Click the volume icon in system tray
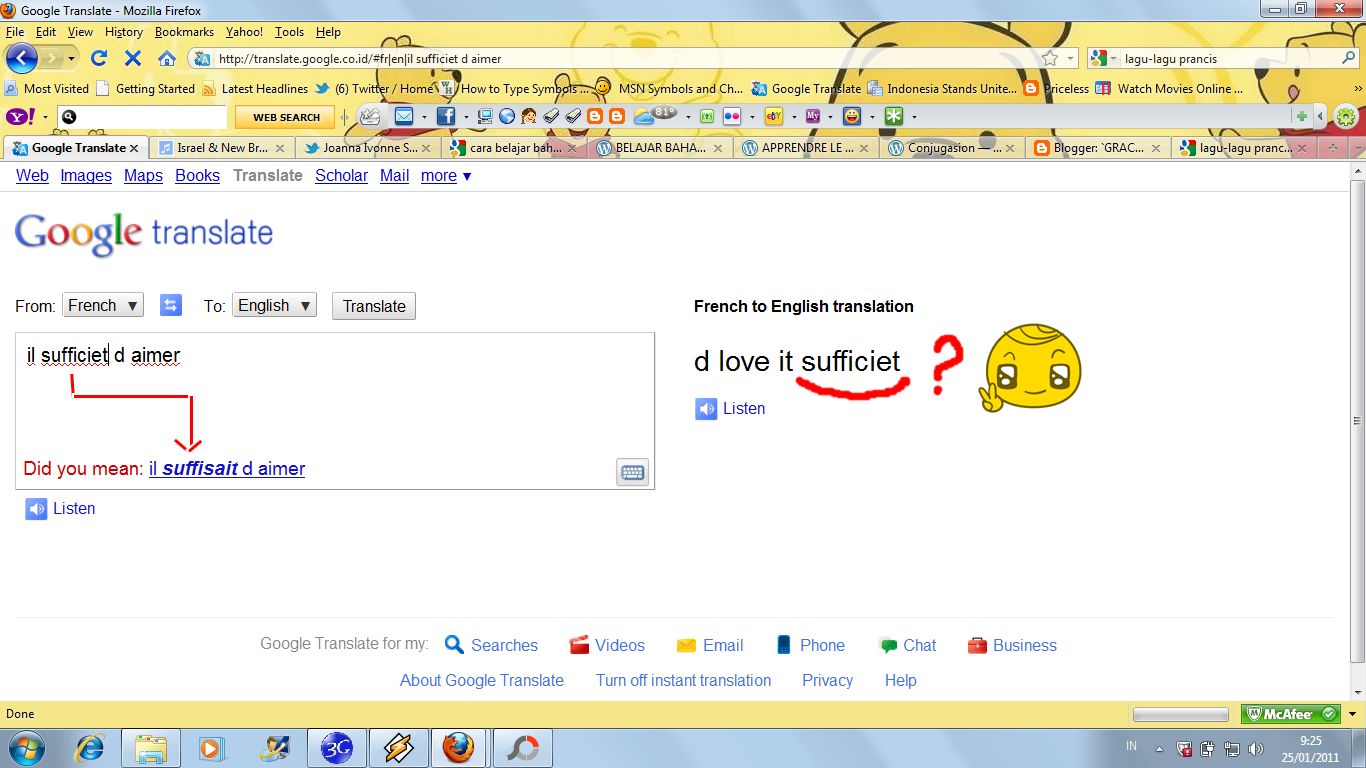 (x=1256, y=748)
